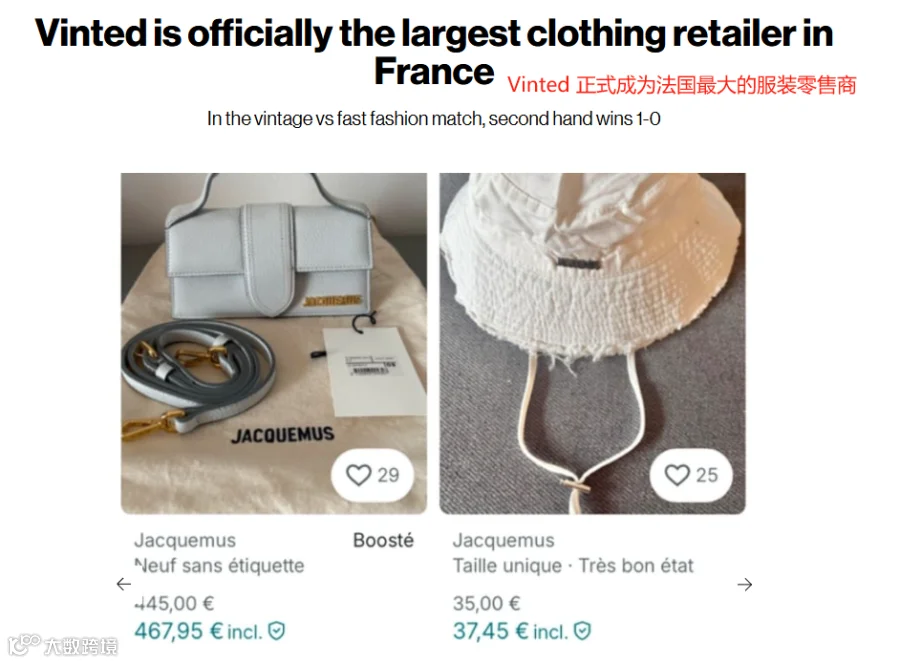
Task: Open the white bucket hat photo
Action: 592,343
